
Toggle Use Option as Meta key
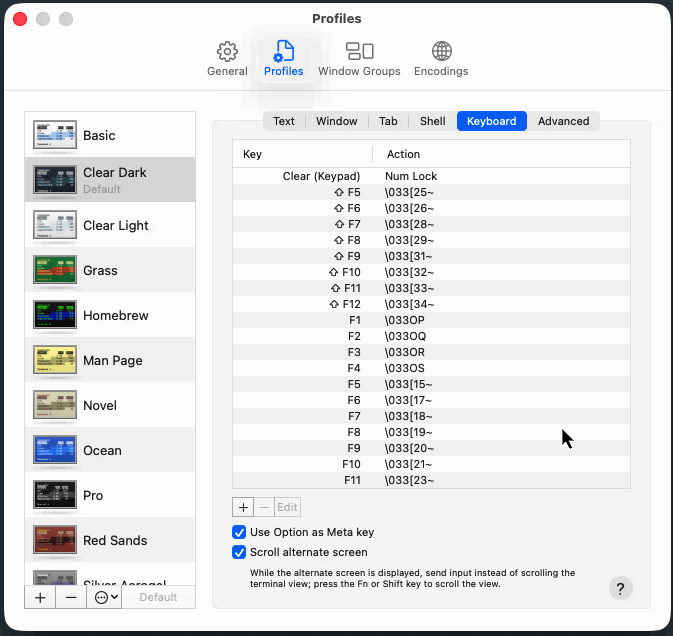click(239, 532)
